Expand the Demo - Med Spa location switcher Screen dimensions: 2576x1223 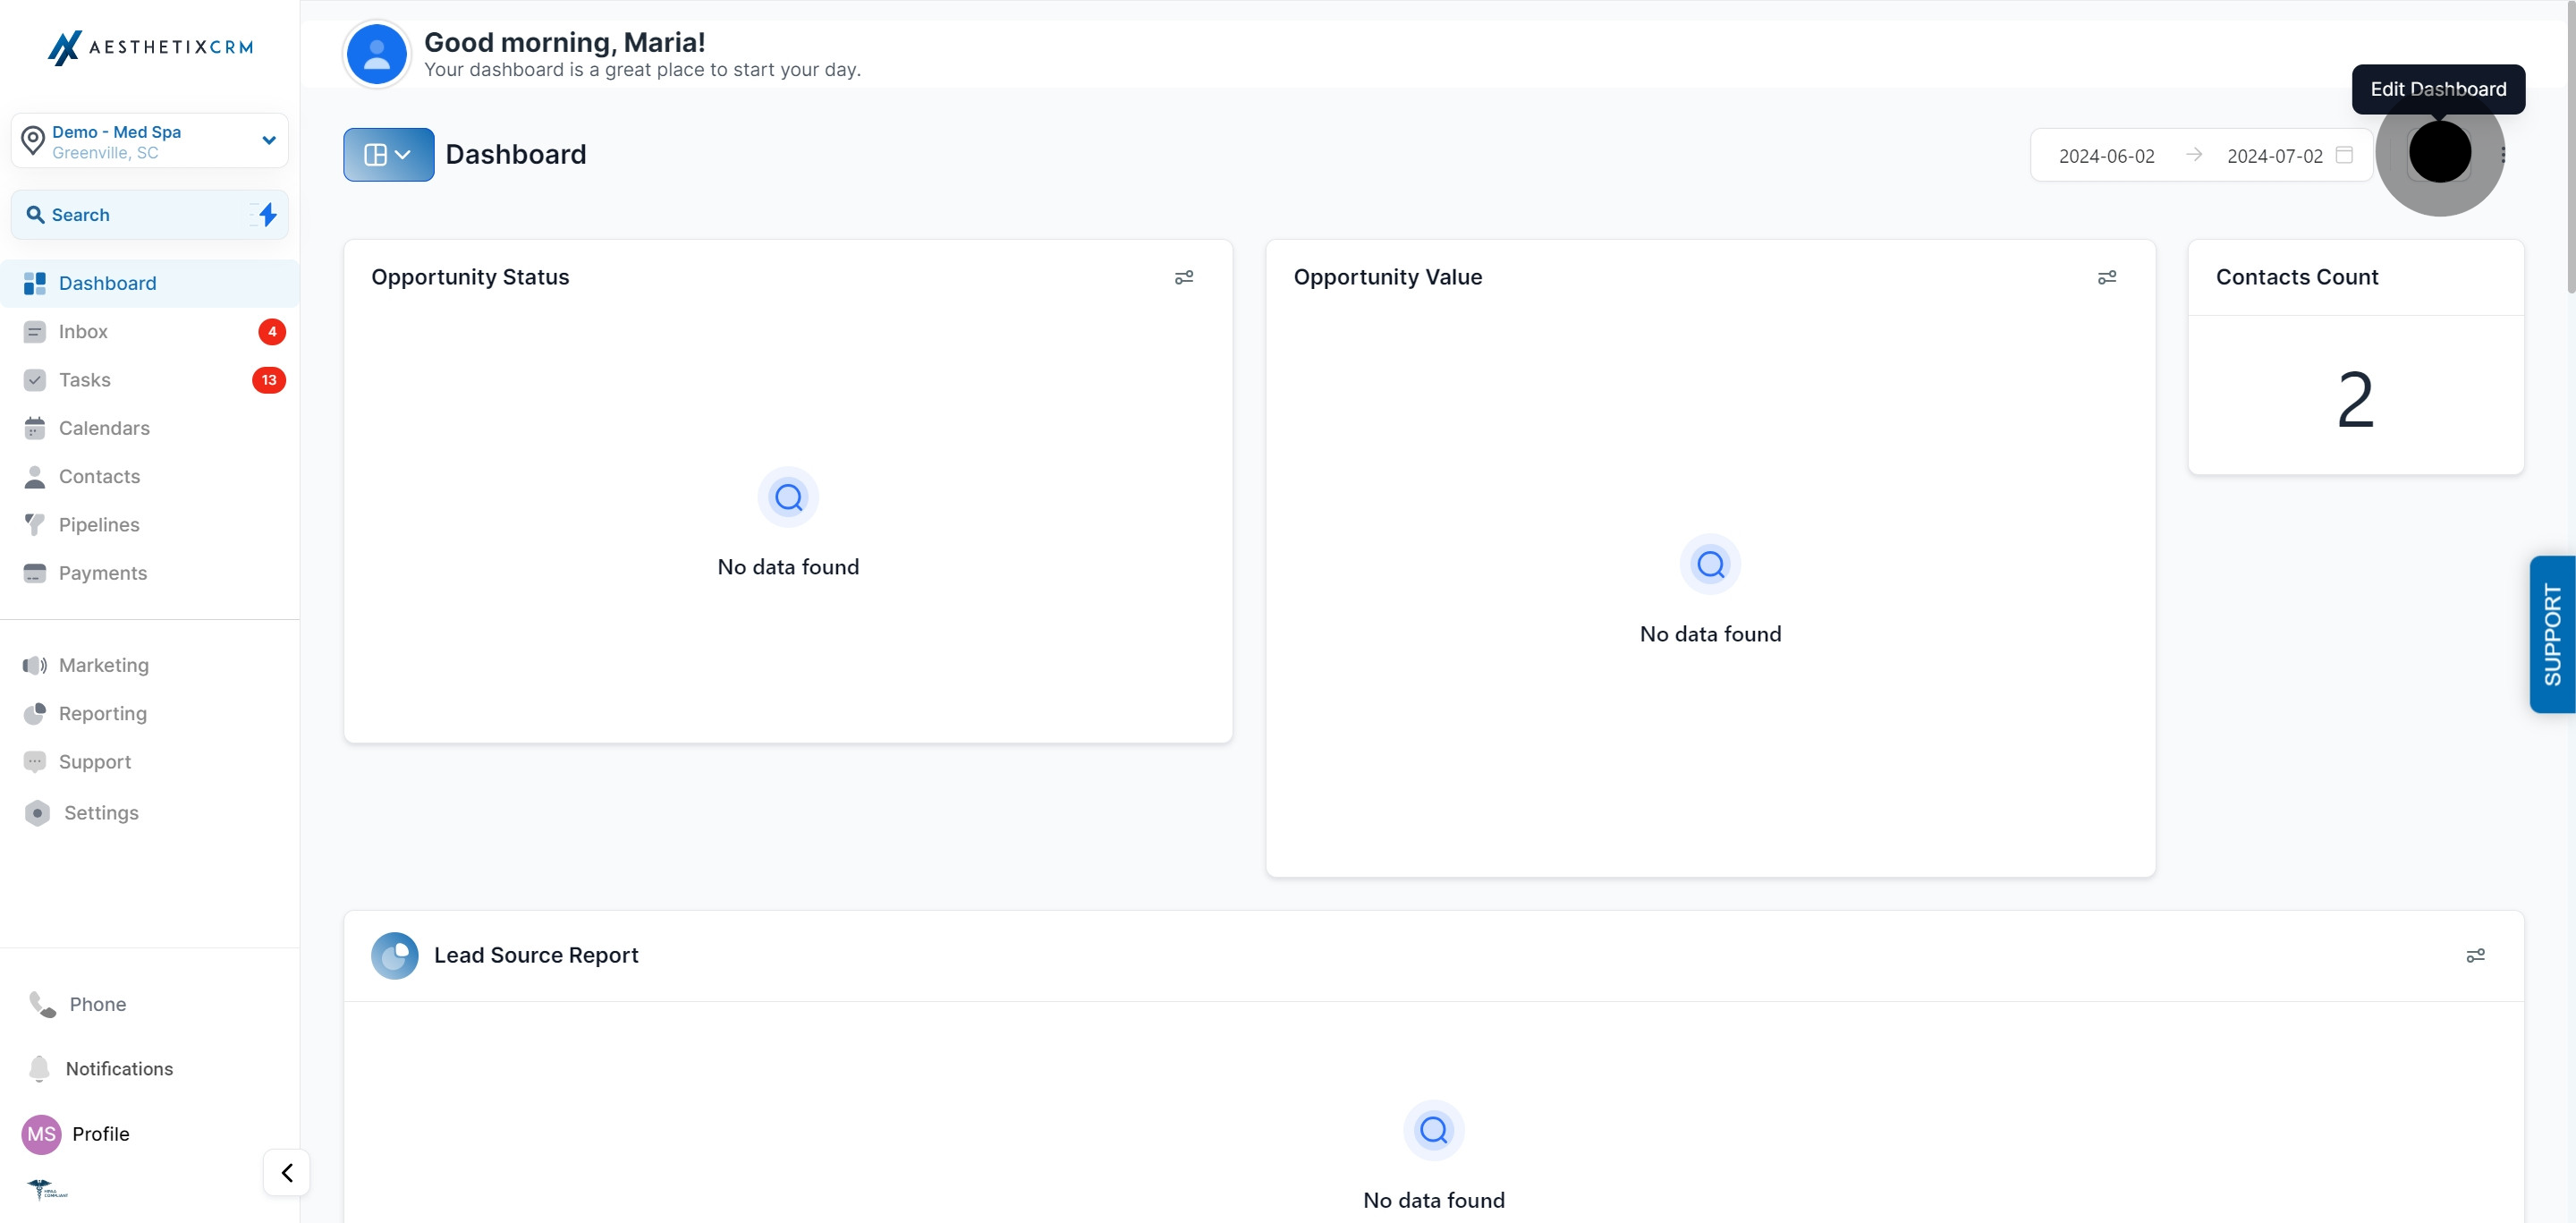(150, 141)
